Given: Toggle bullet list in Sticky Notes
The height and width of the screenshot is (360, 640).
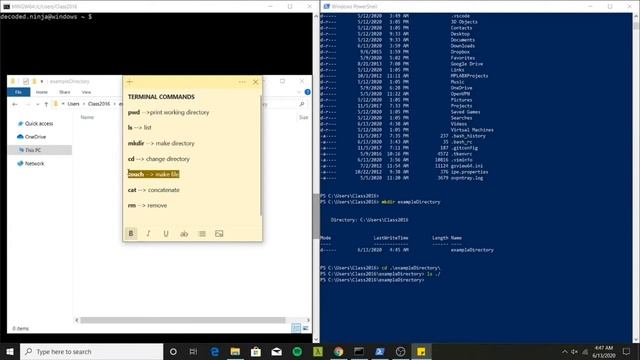Looking at the screenshot, I should pyautogui.click(x=202, y=233).
